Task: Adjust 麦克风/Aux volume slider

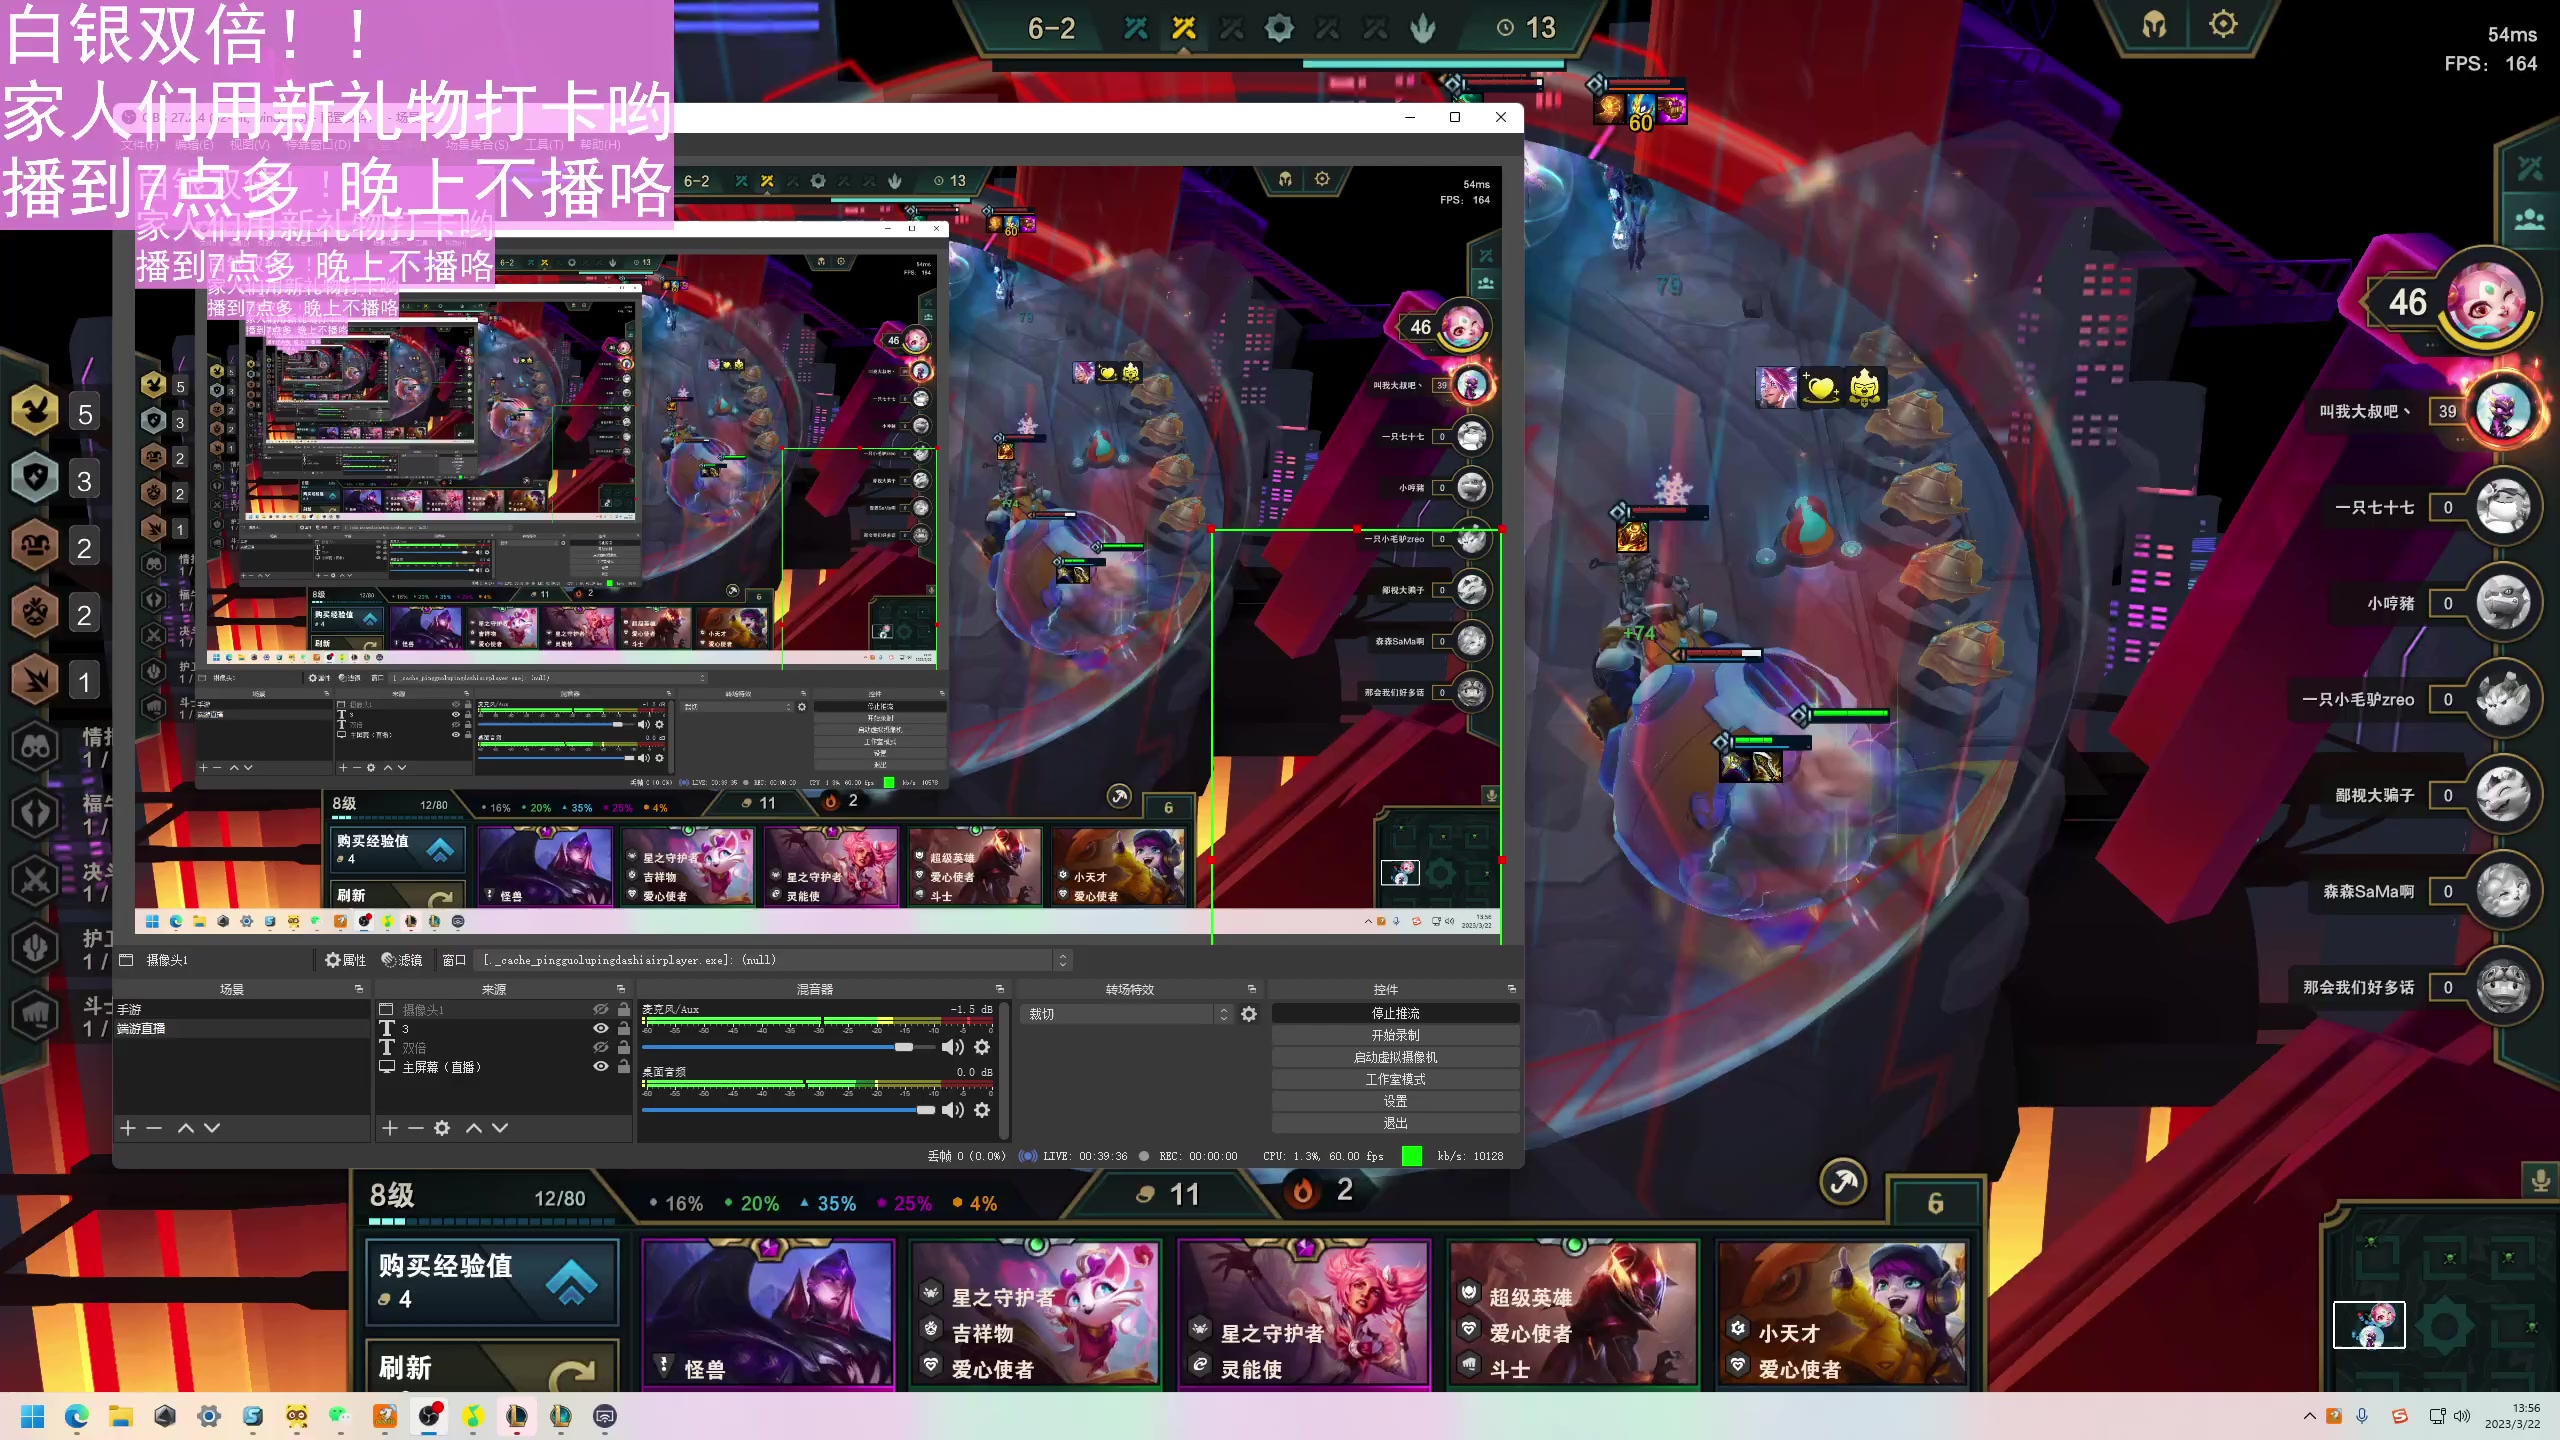Action: [788, 1047]
